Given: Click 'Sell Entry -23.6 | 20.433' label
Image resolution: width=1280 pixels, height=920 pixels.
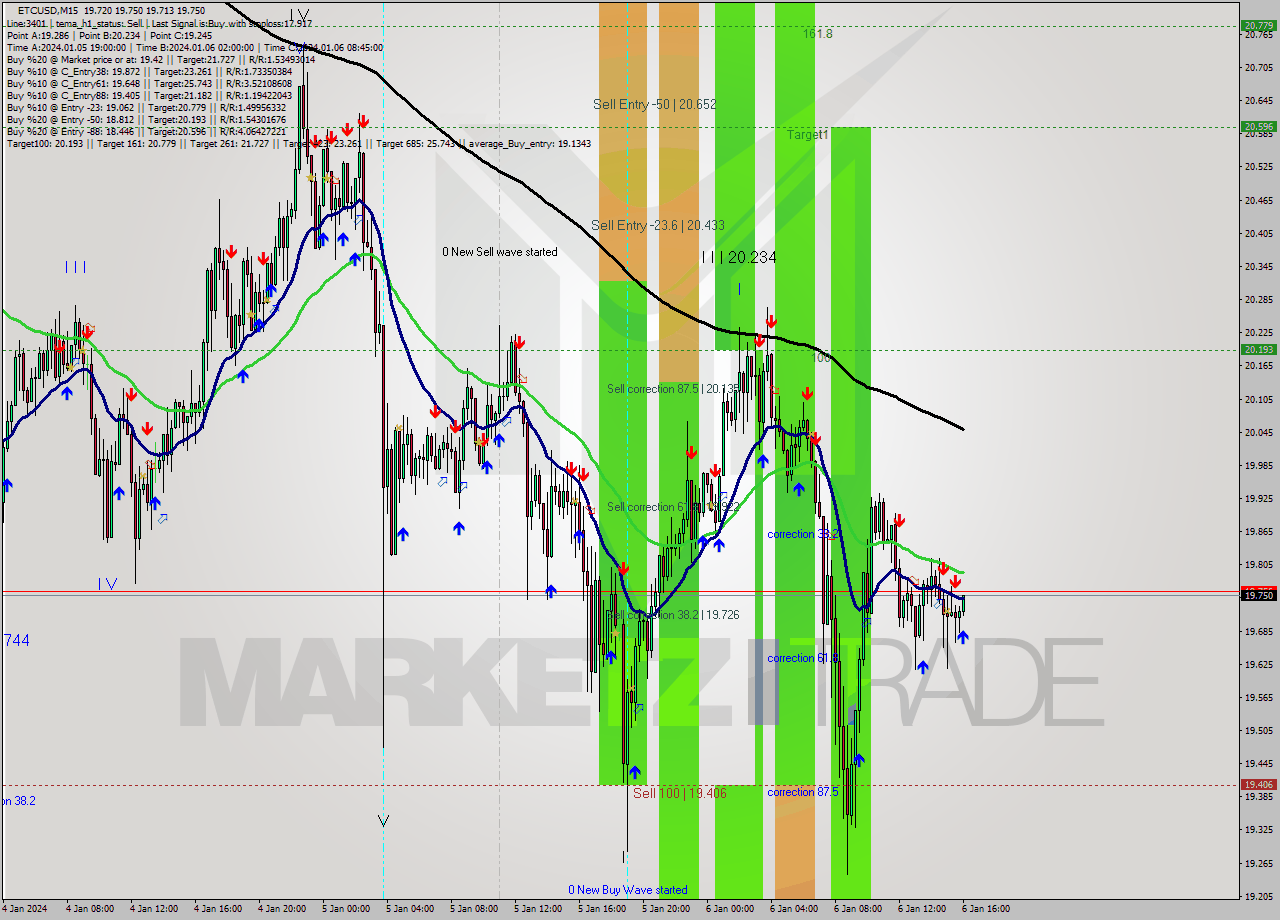Looking at the screenshot, I should (657, 226).
